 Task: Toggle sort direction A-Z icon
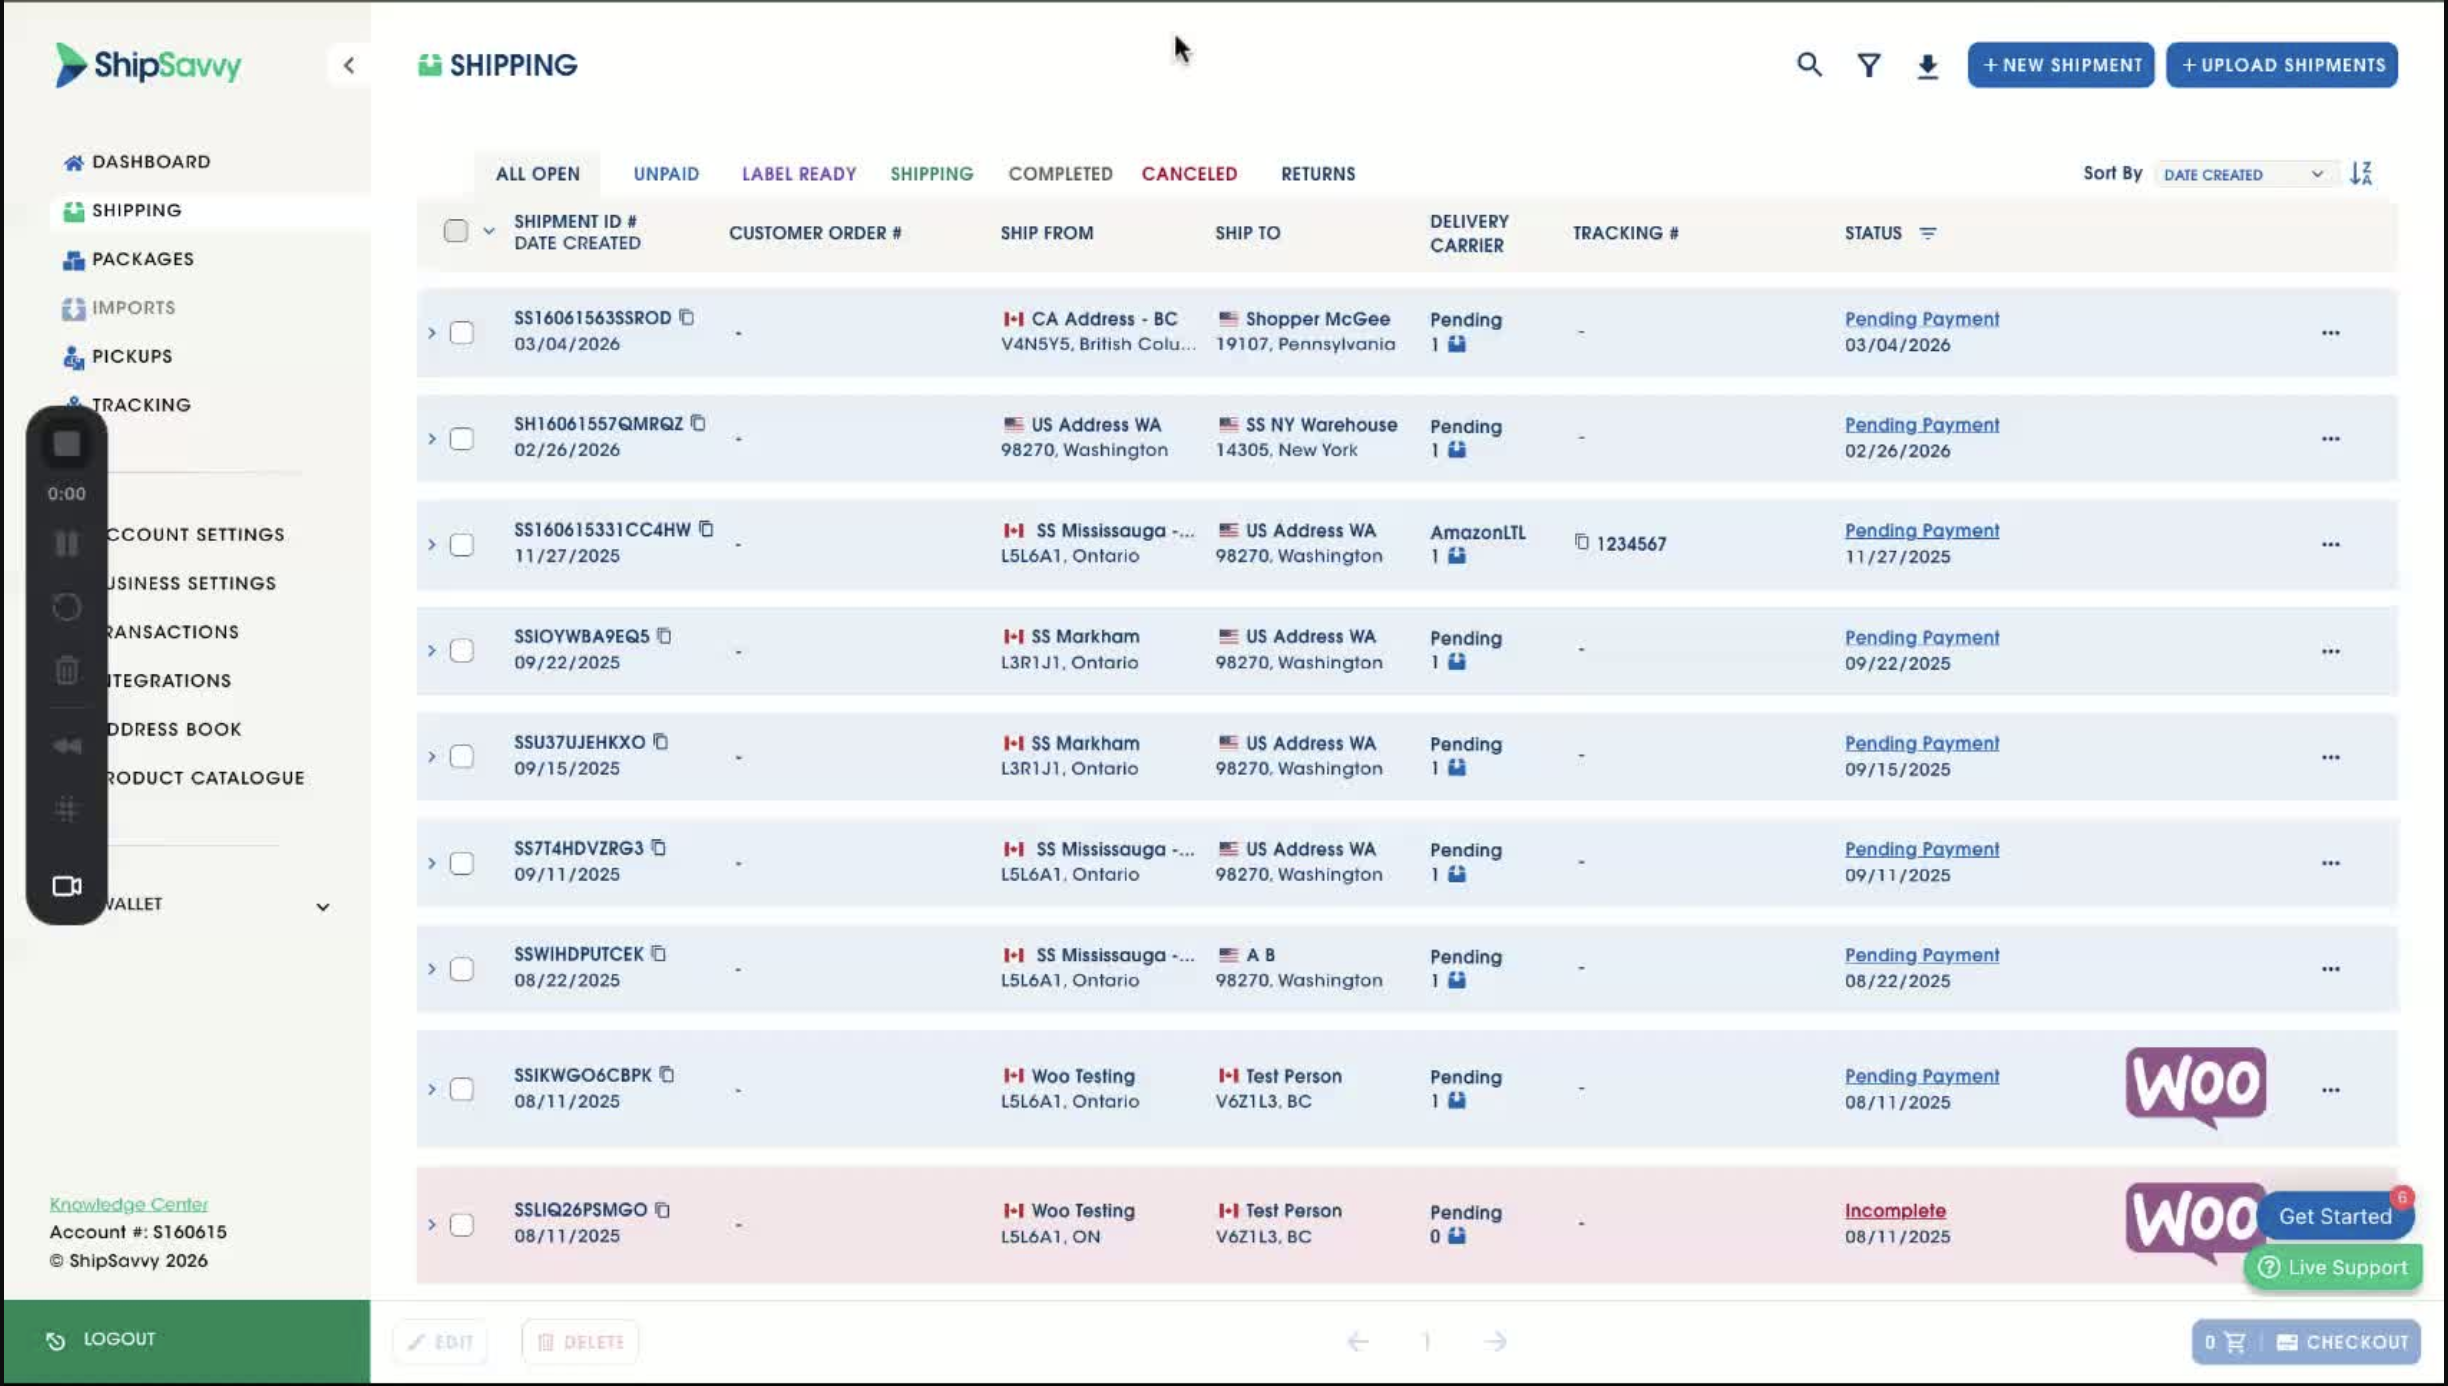point(2361,173)
